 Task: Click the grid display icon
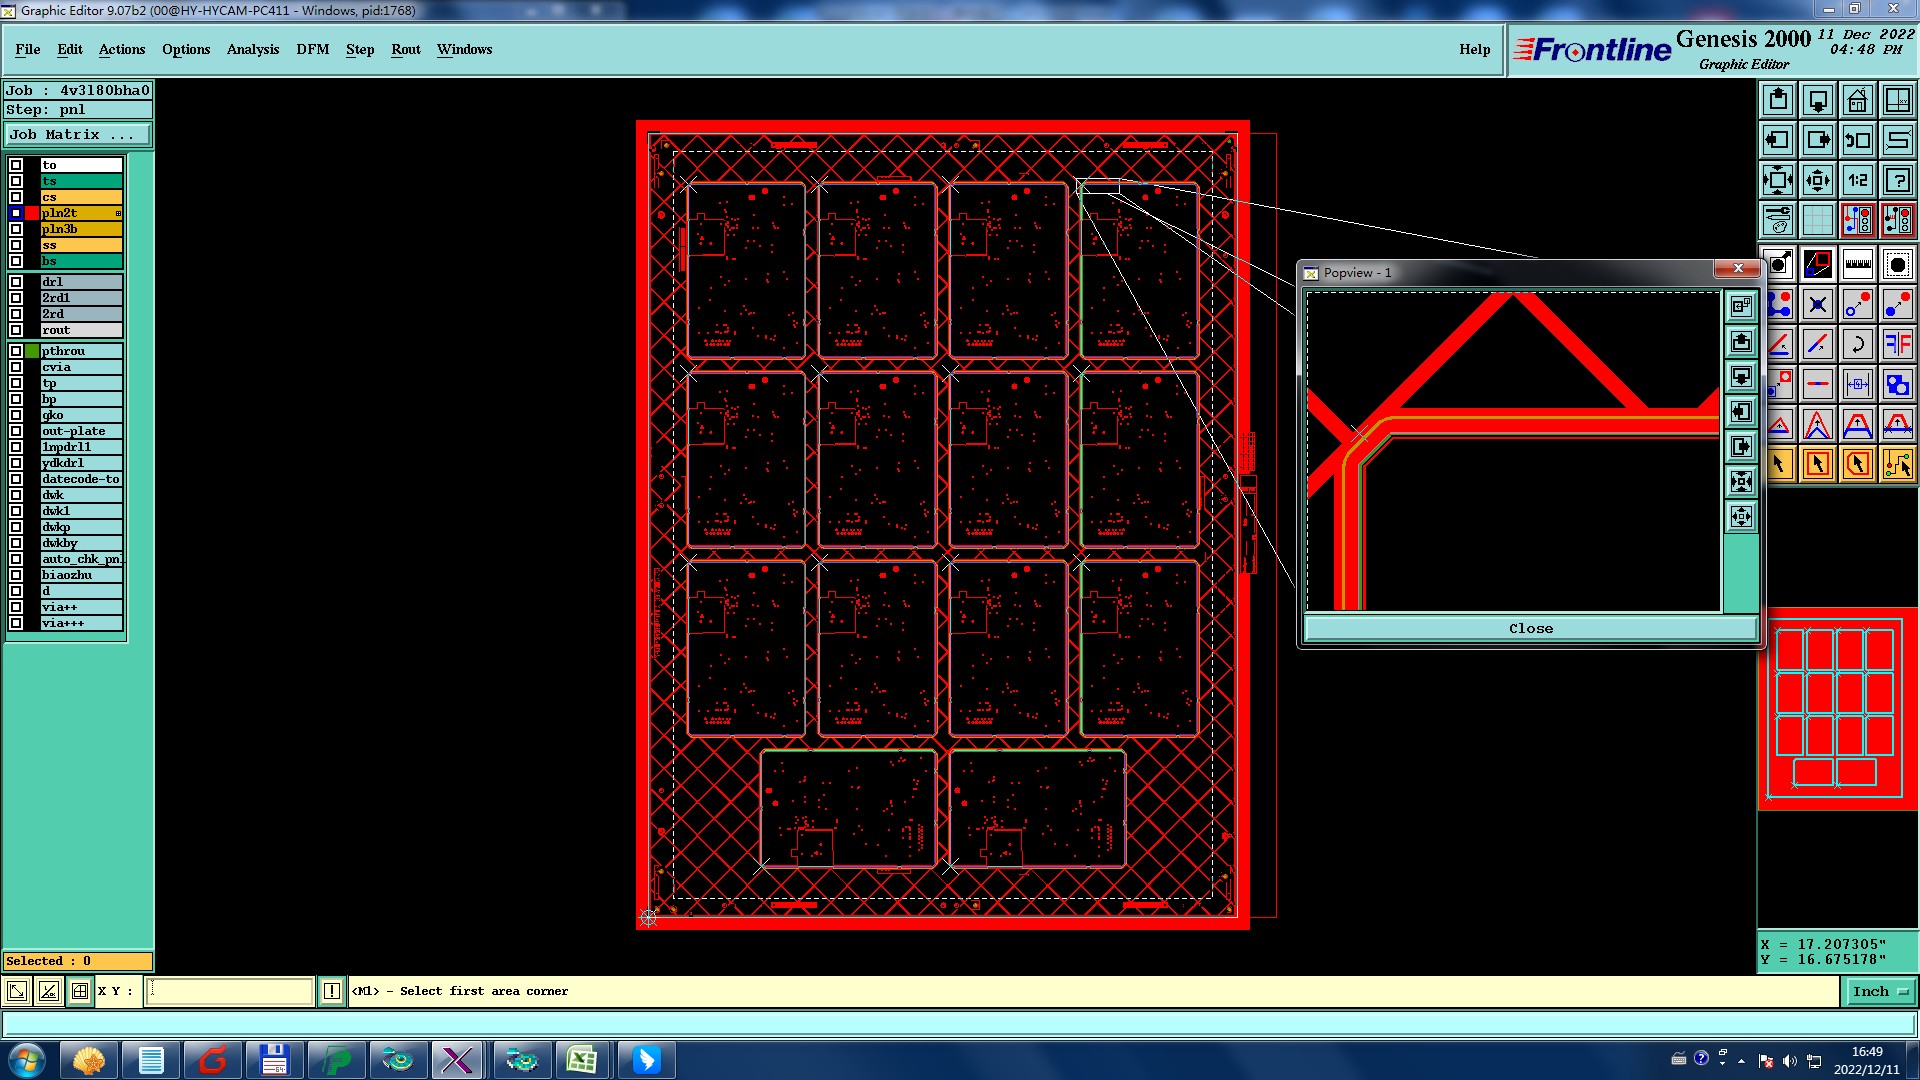coord(1817,220)
